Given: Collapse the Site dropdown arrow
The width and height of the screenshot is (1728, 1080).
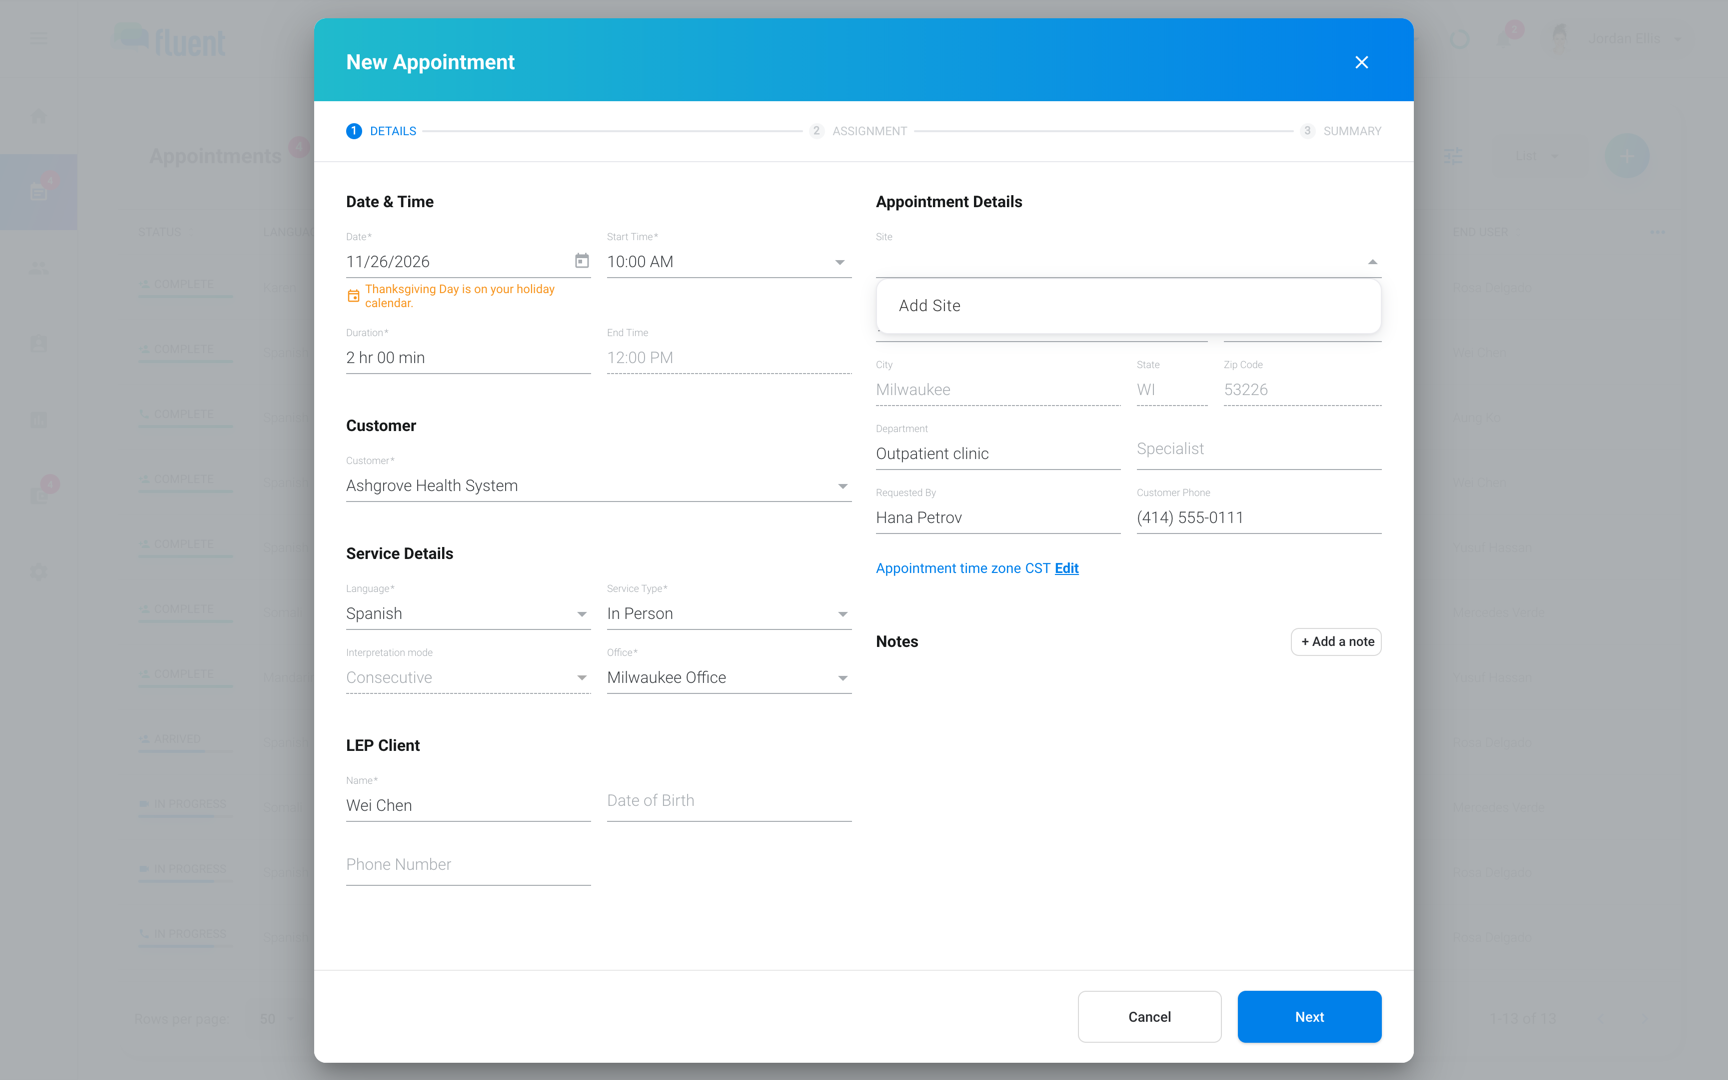Looking at the screenshot, I should pyautogui.click(x=1372, y=262).
